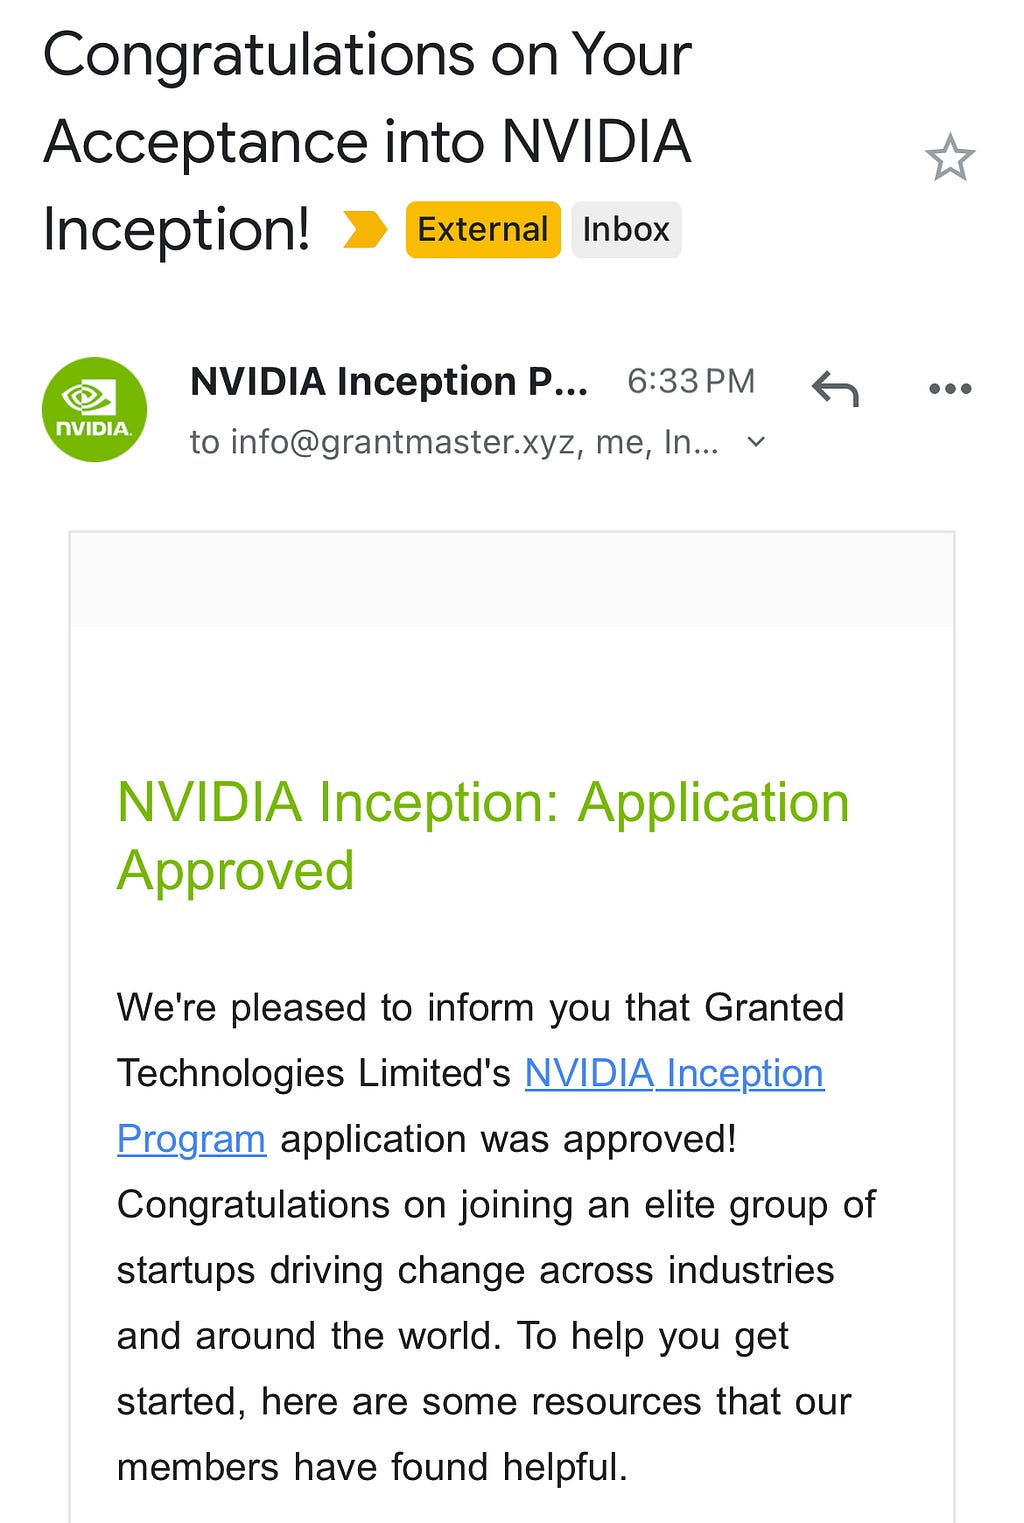Viewport: 1024px width, 1523px height.
Task: Tap 'members have found helpful' text
Action: click(x=372, y=1467)
